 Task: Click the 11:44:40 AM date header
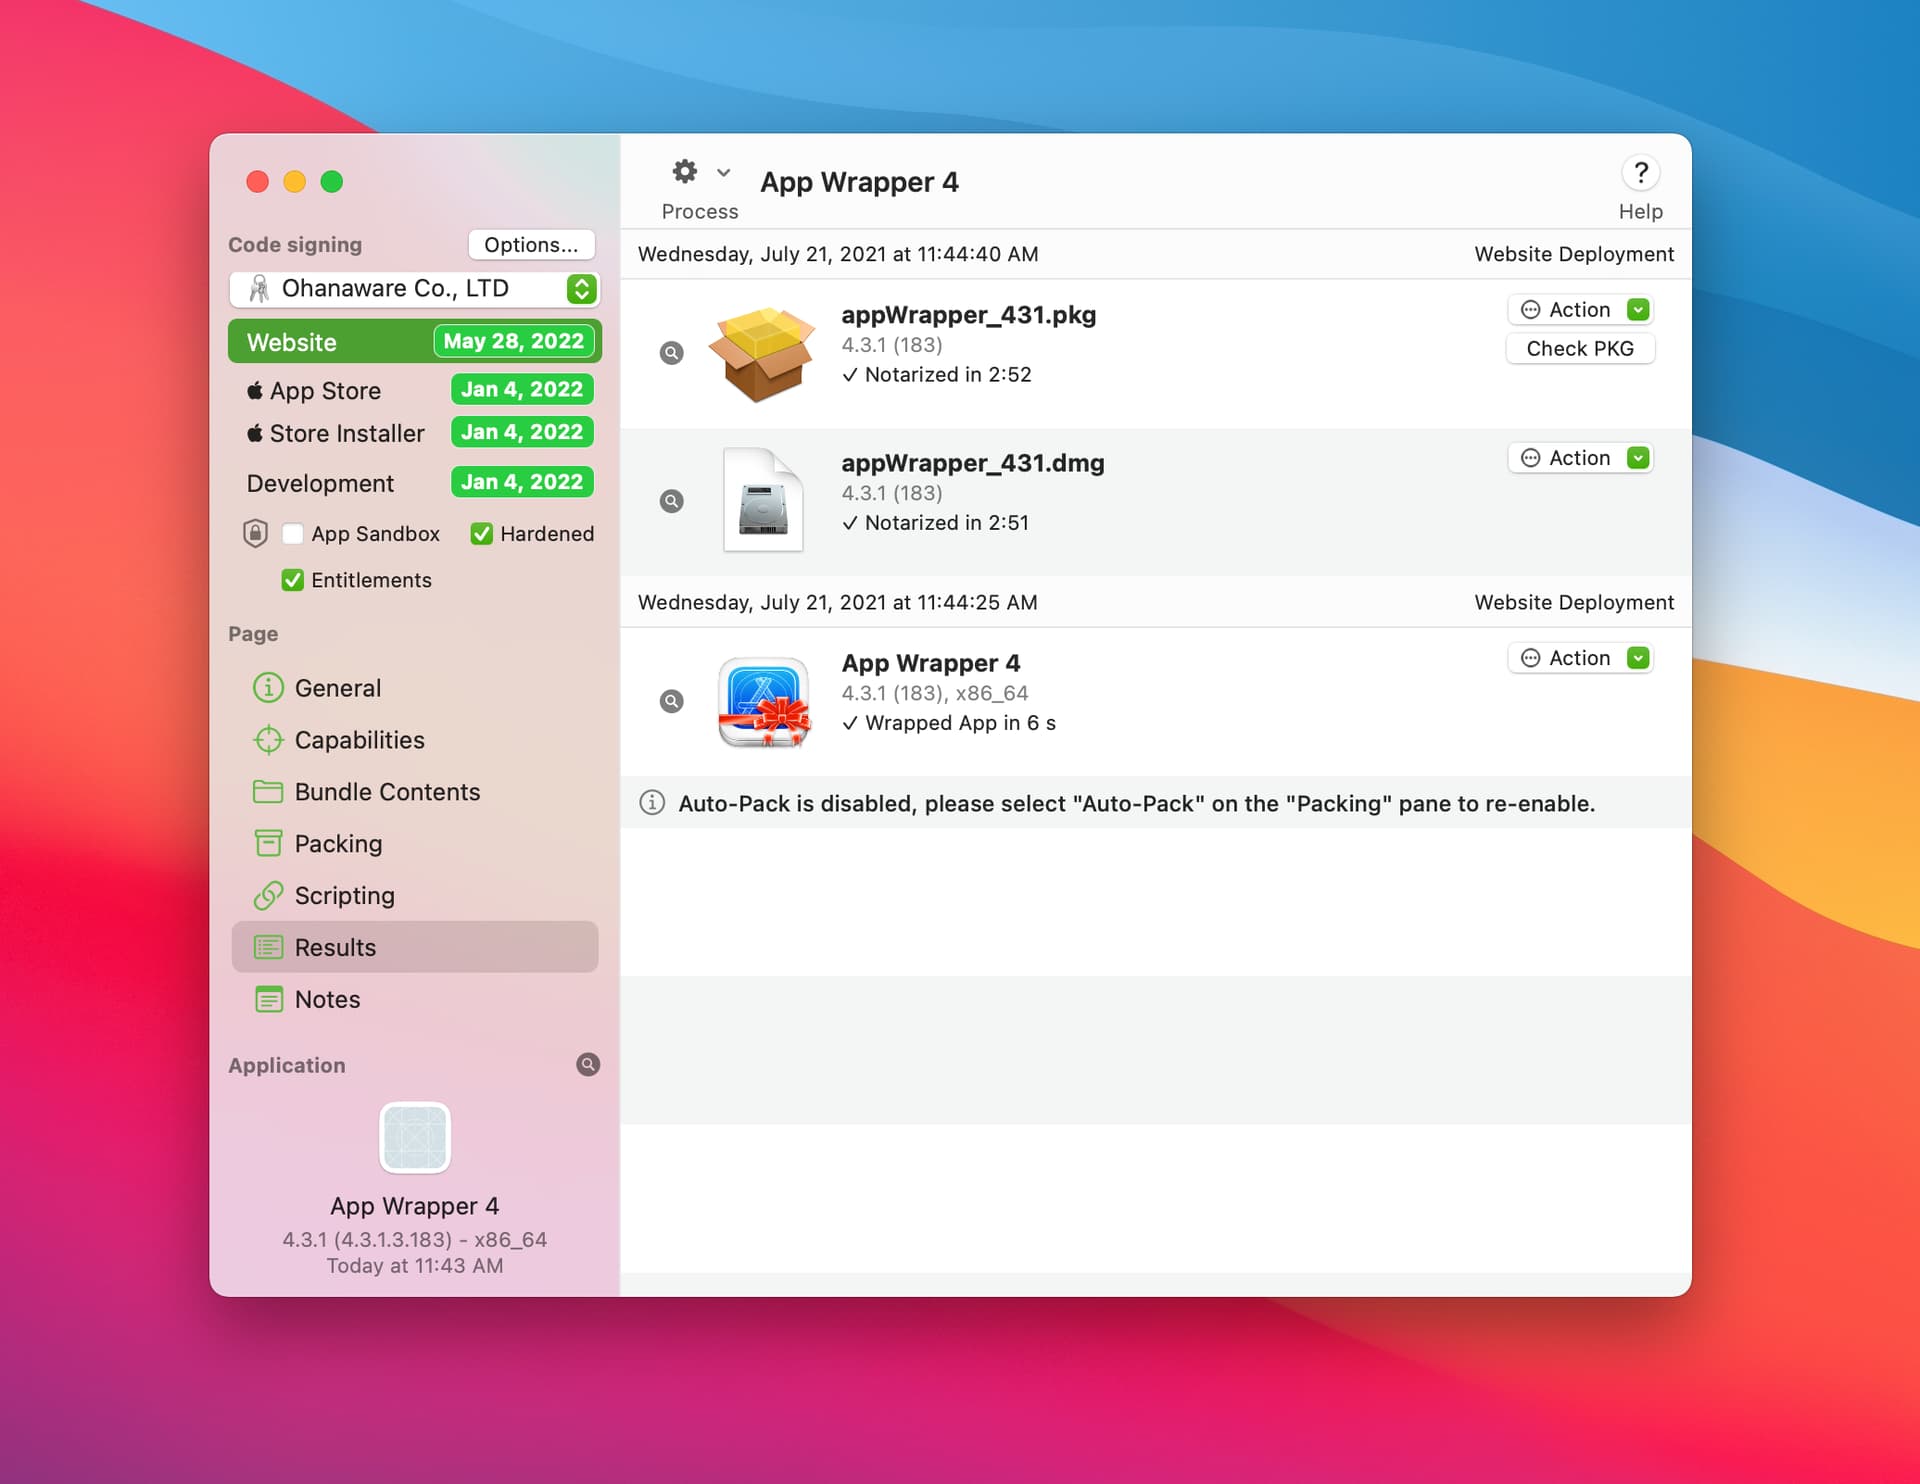pyautogui.click(x=838, y=254)
